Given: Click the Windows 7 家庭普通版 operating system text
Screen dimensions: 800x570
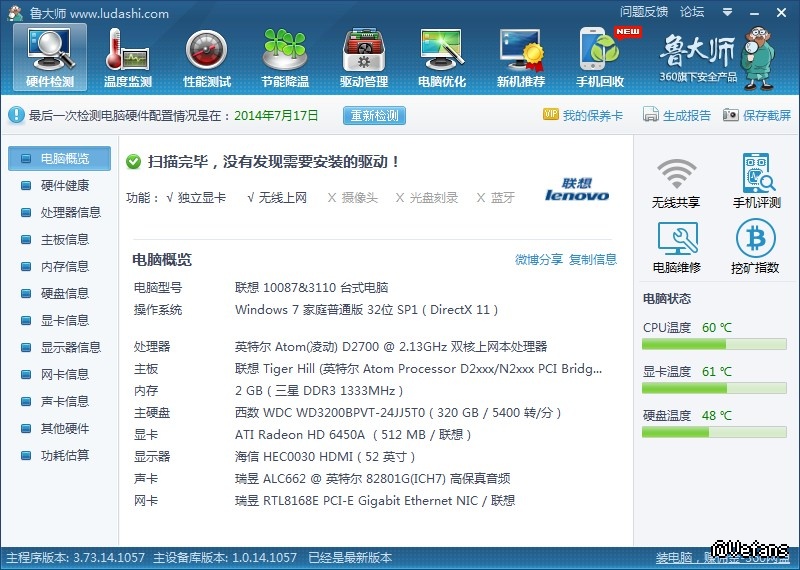Looking at the screenshot, I should tap(366, 310).
